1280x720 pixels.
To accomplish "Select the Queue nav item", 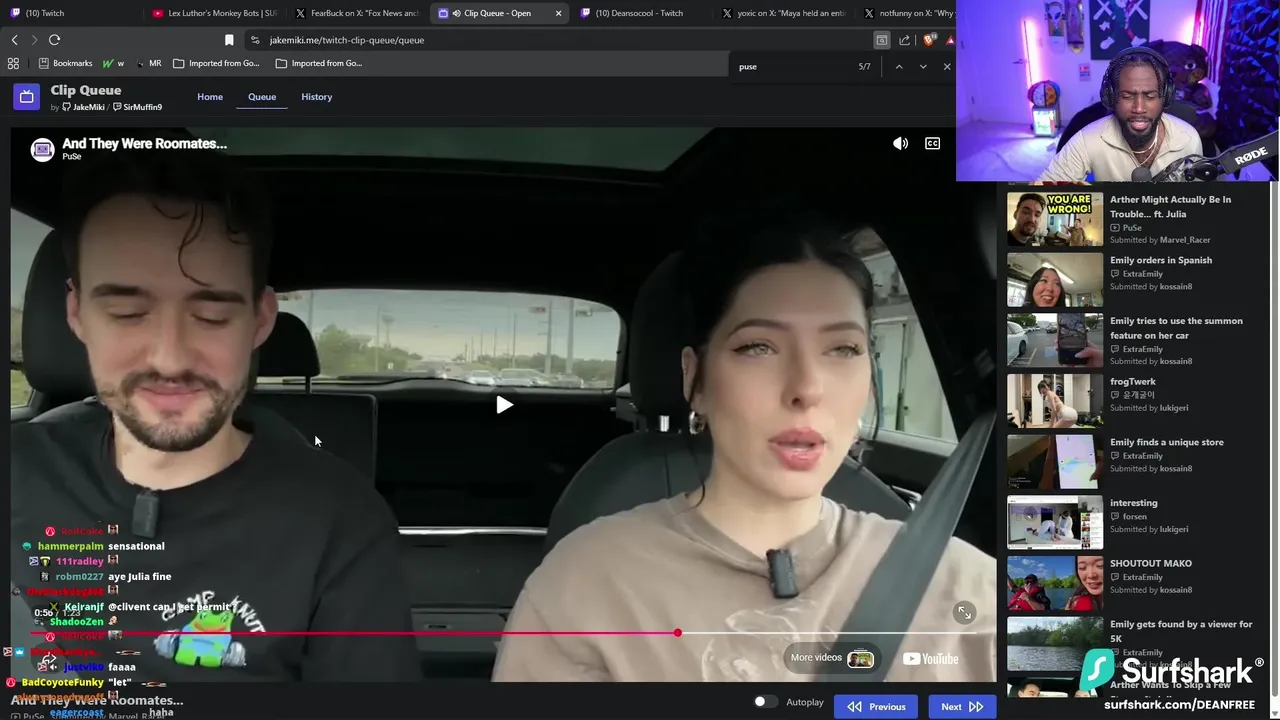I will [x=262, y=97].
